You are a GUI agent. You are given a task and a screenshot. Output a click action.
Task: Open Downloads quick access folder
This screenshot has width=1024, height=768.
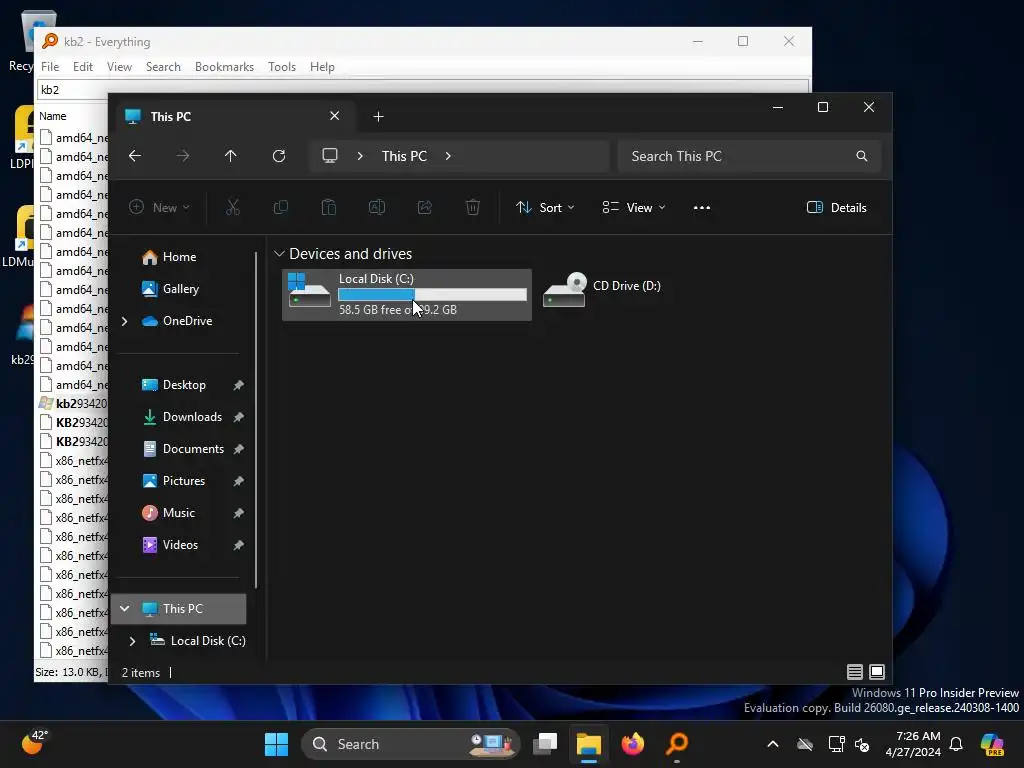click(192, 417)
